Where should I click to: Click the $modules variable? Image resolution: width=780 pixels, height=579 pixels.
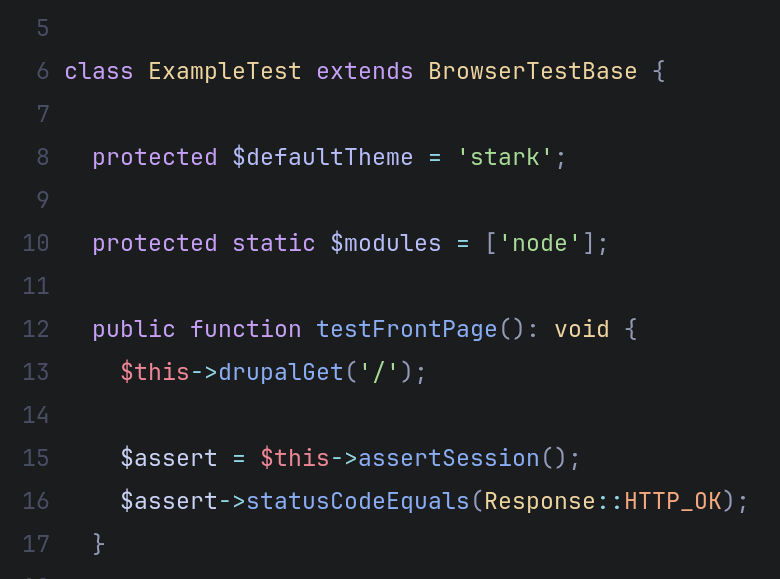(385, 244)
